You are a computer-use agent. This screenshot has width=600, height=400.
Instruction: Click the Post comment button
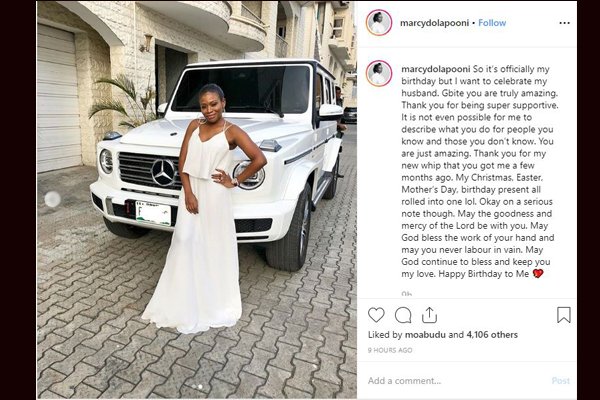point(561,380)
